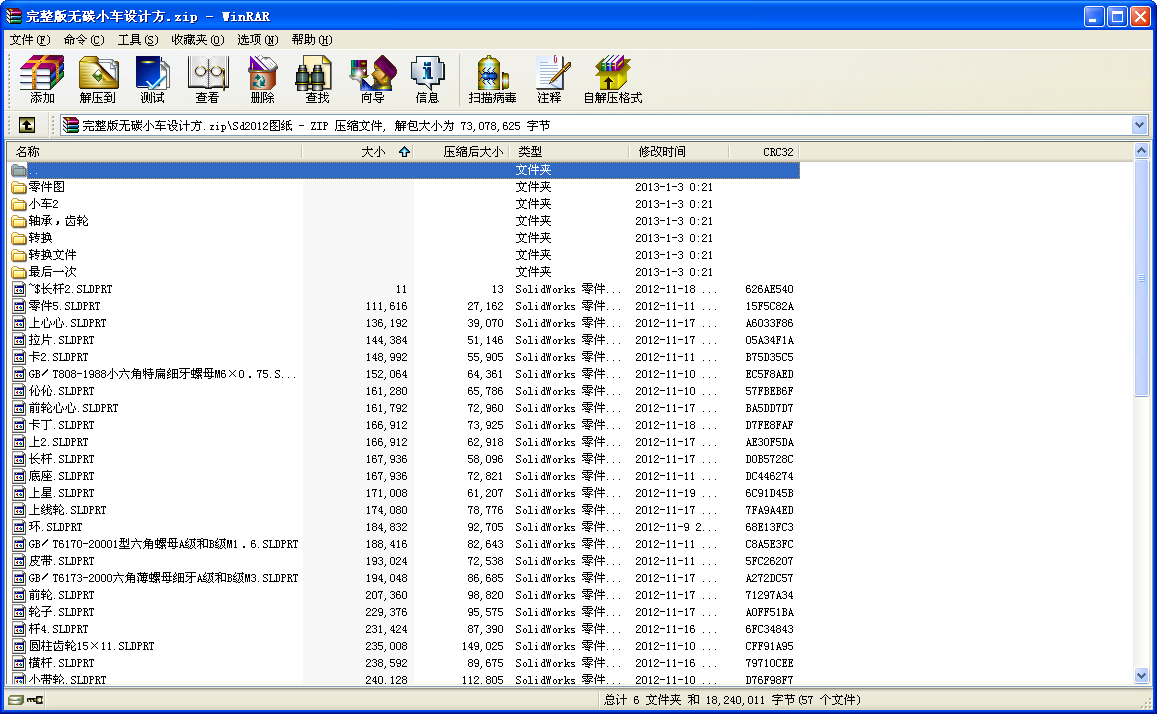Click the 自解压格式 (SFX) toolbar icon
The height and width of the screenshot is (714, 1157).
point(612,79)
